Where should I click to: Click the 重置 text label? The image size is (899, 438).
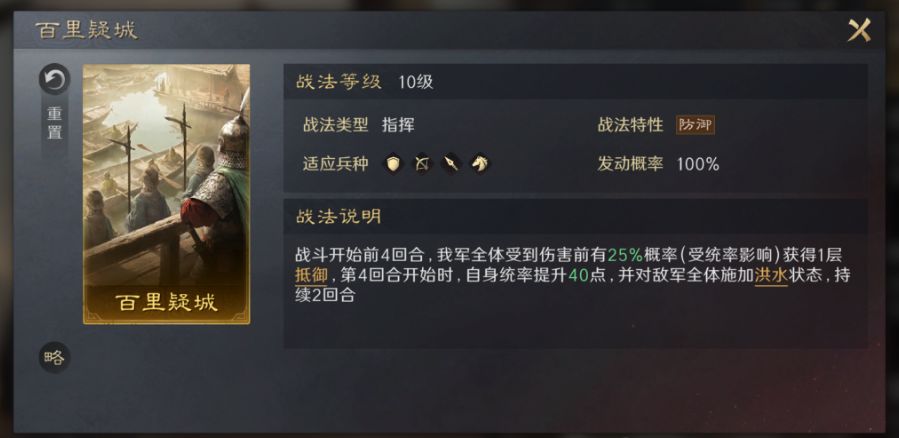click(54, 123)
